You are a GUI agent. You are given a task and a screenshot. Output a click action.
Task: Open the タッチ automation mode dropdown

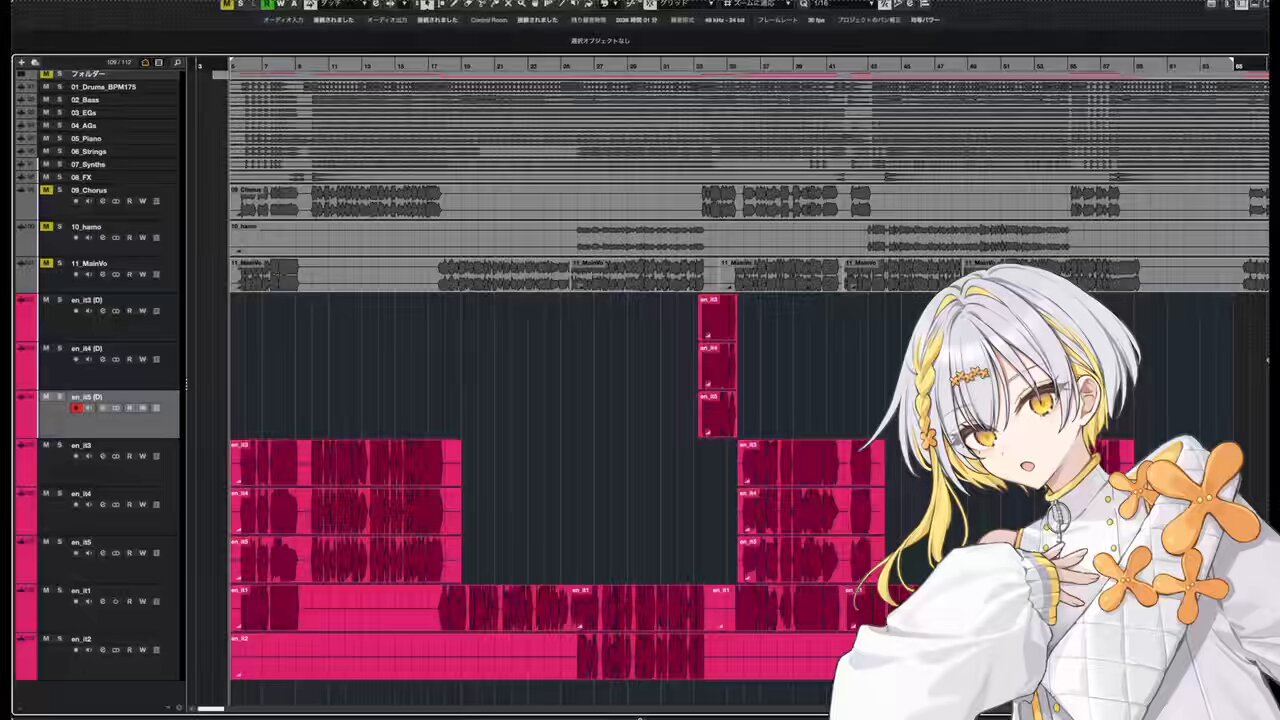point(345,4)
